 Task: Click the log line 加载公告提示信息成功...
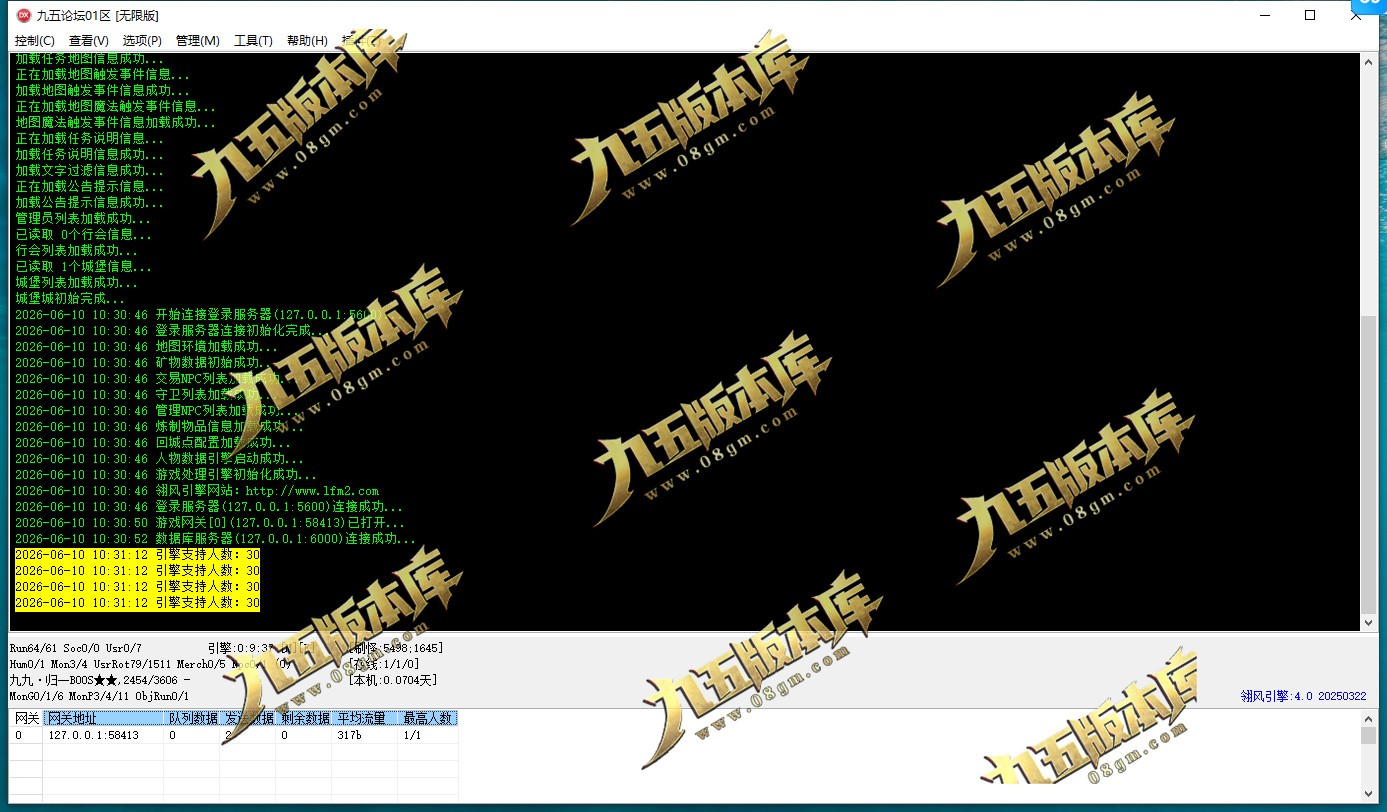tap(89, 202)
